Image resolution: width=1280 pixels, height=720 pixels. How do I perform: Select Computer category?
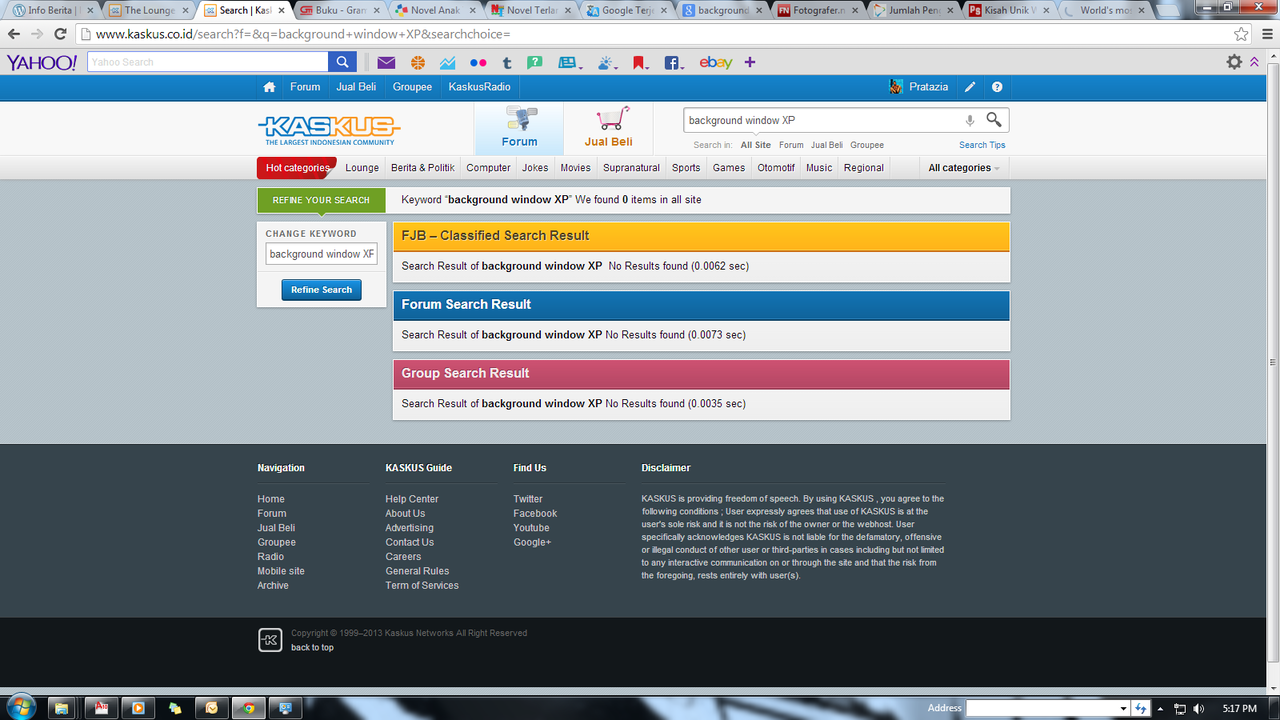pyautogui.click(x=488, y=168)
